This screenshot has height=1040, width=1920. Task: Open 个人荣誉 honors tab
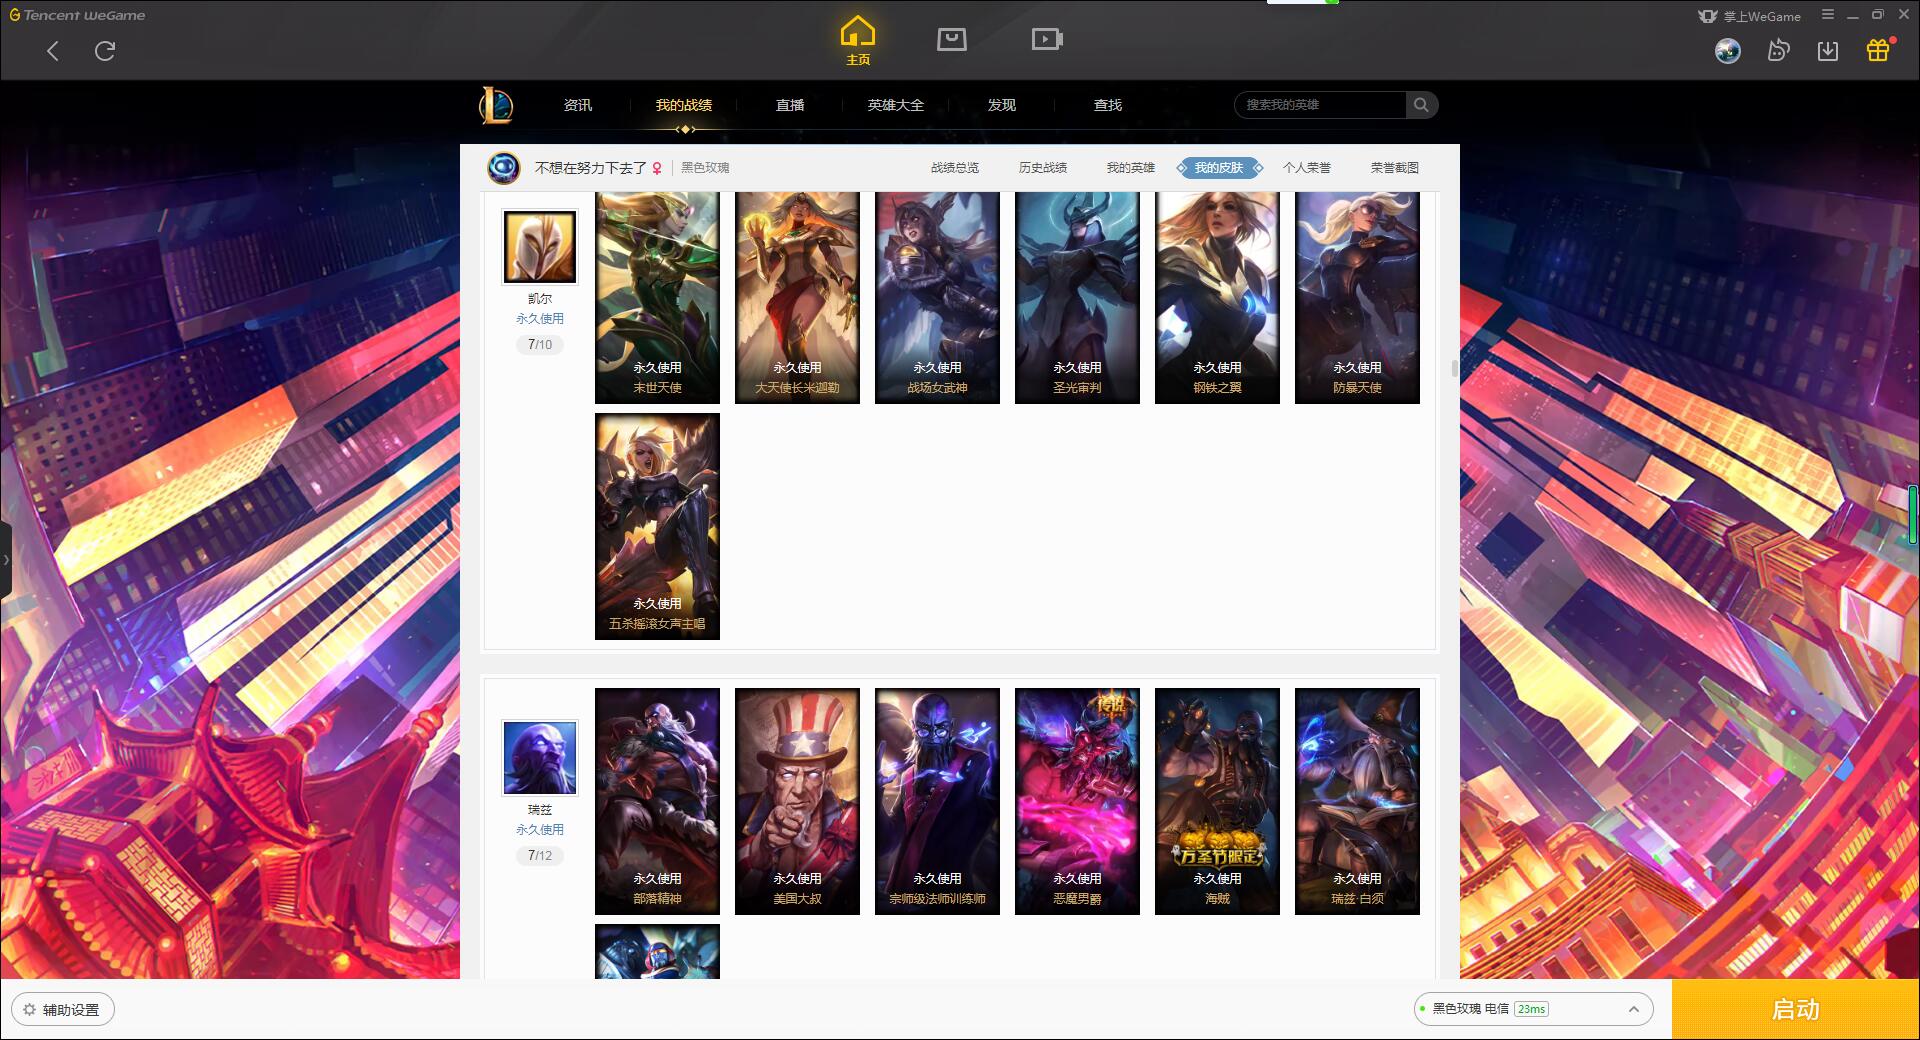pos(1307,168)
